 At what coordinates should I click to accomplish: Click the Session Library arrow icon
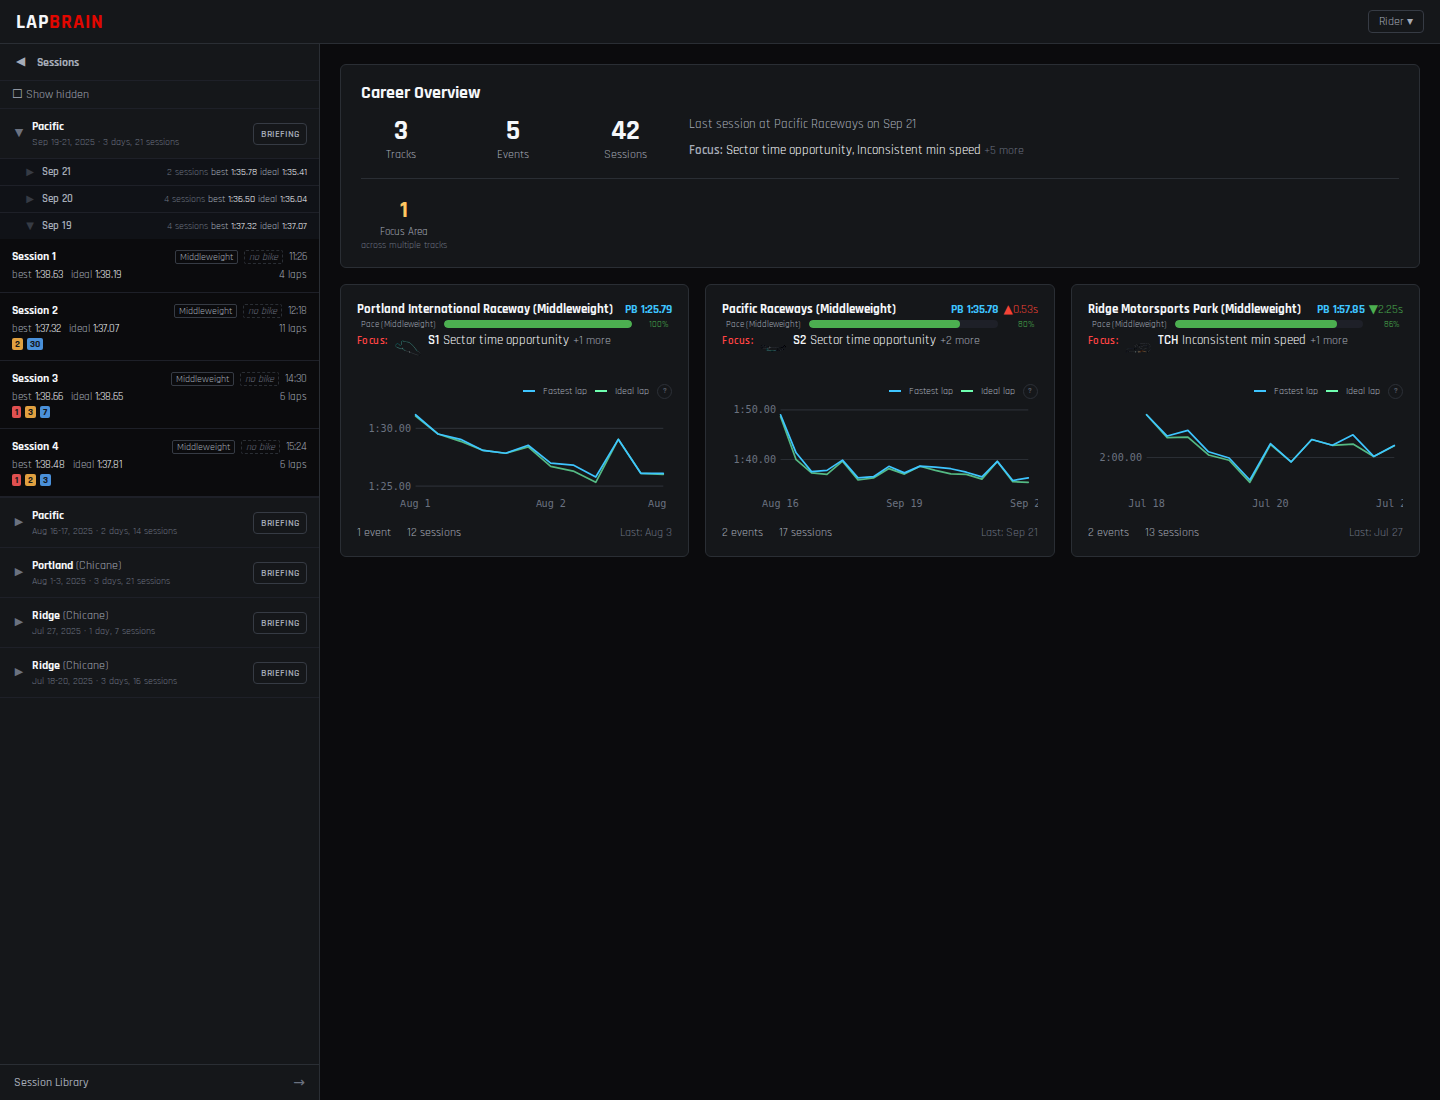click(x=299, y=1082)
